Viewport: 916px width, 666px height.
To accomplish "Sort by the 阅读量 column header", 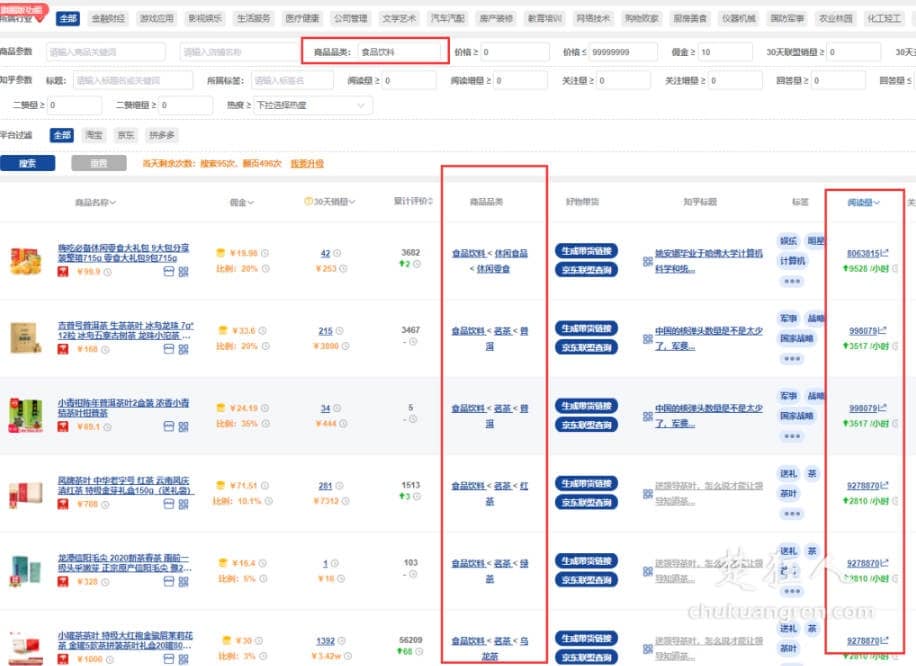I will point(863,202).
